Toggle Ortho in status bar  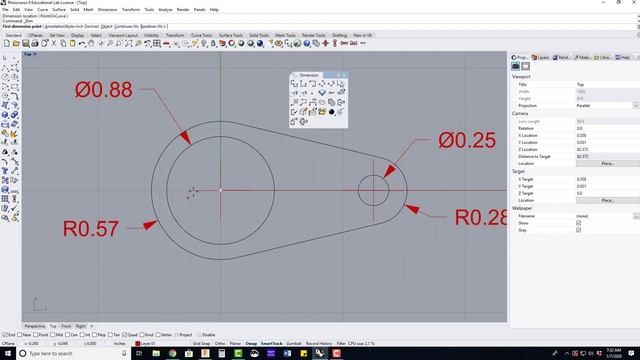pos(220,344)
